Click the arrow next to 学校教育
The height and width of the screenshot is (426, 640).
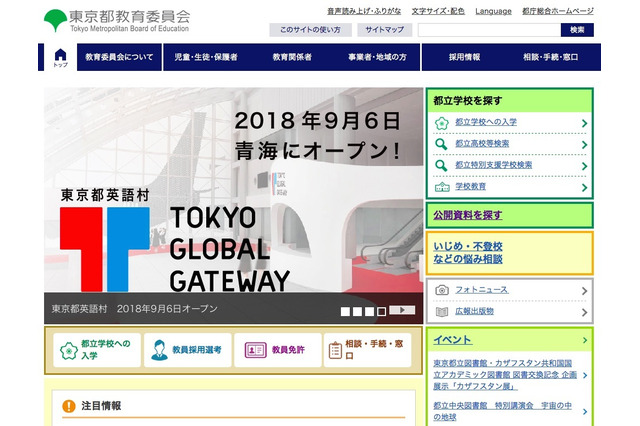click(583, 186)
